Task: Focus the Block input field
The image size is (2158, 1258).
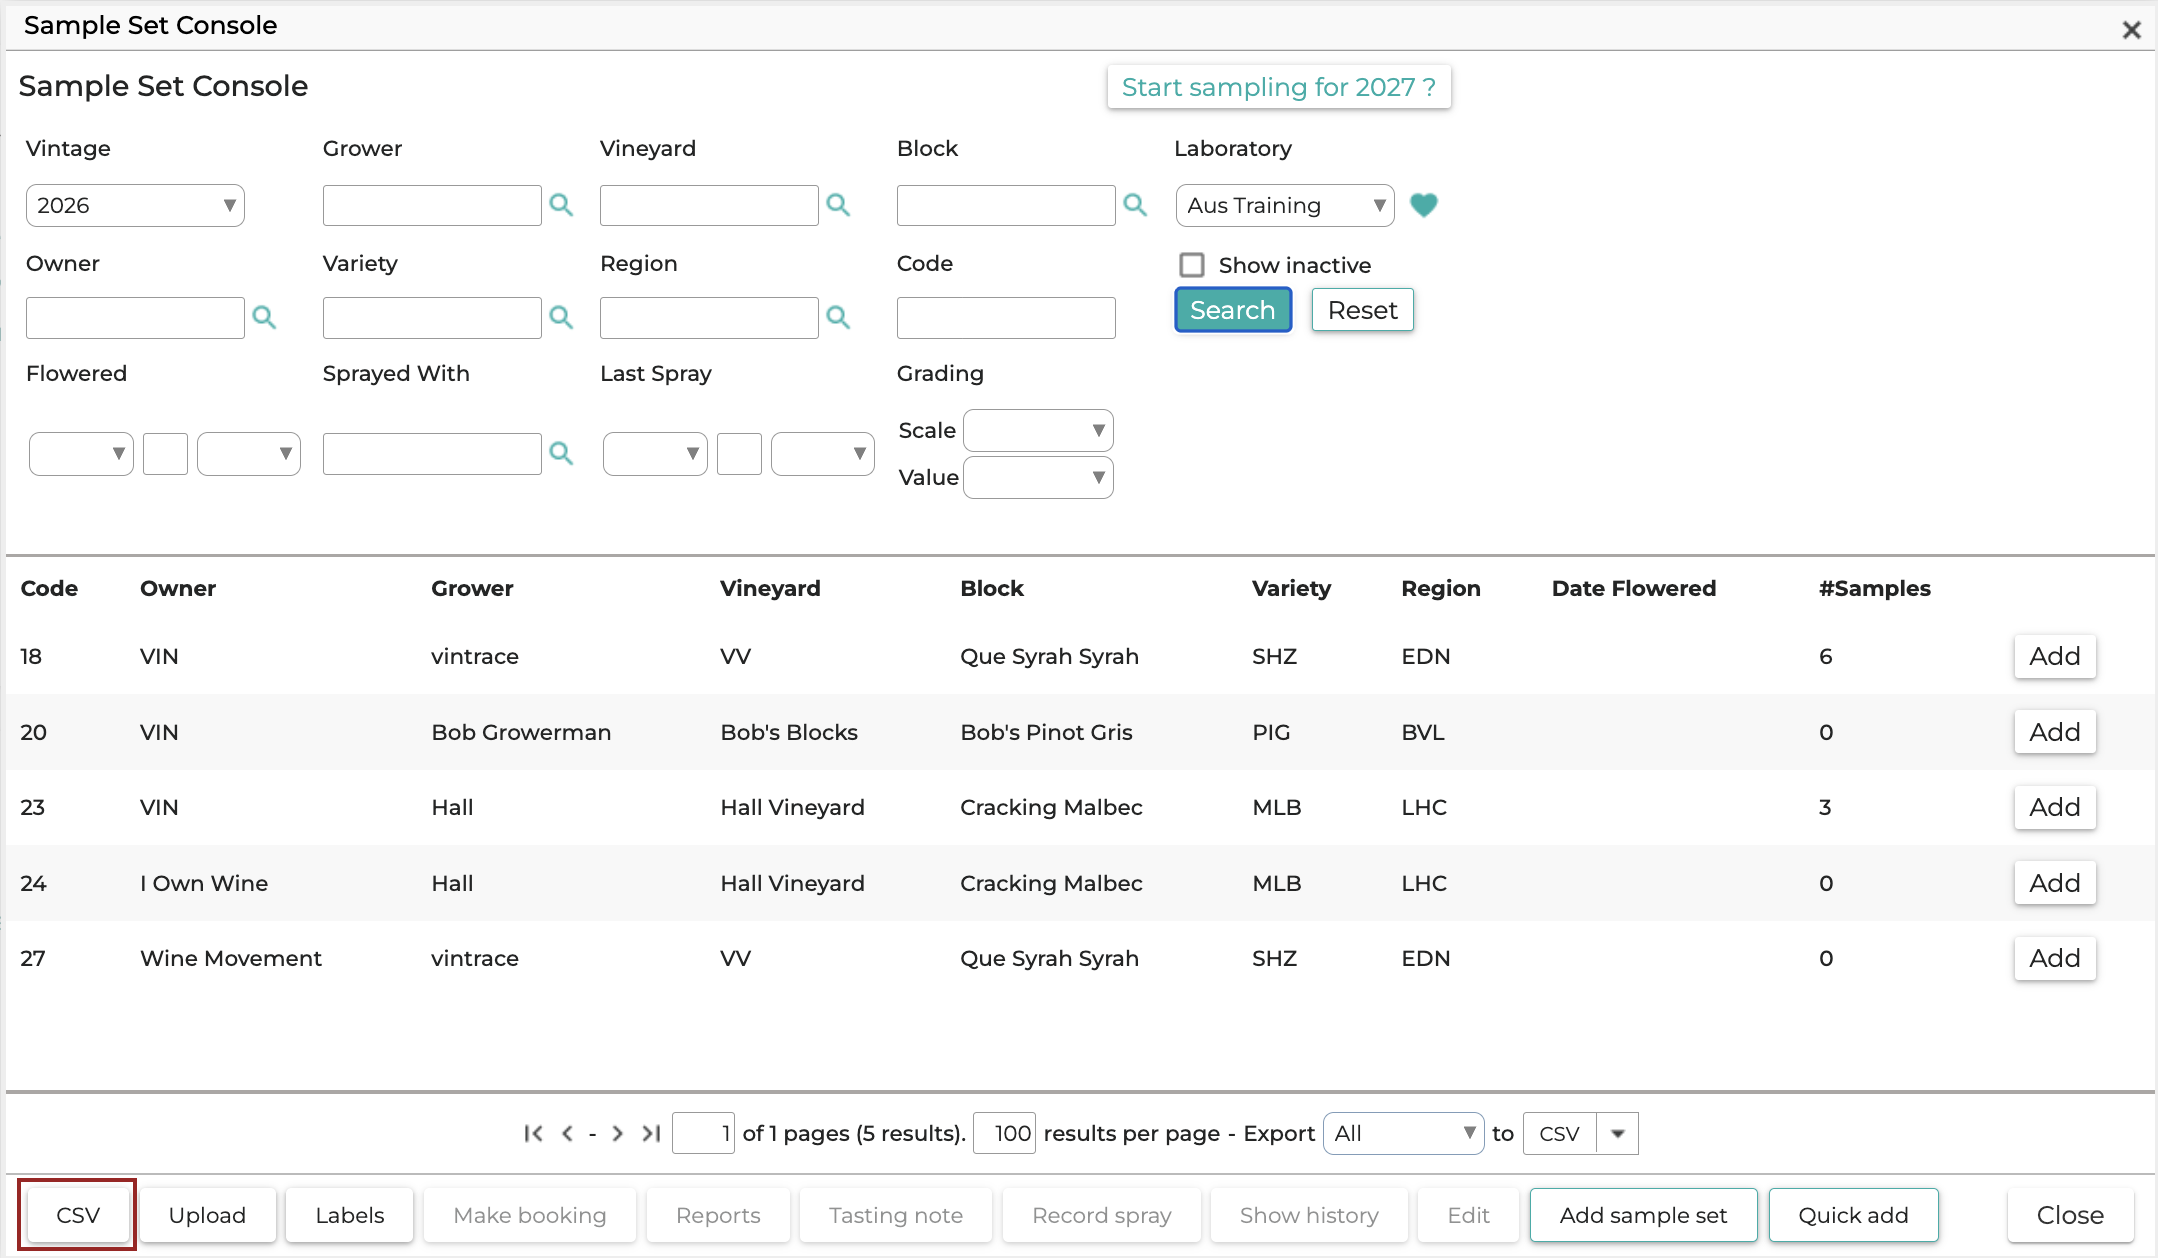Action: point(1006,205)
